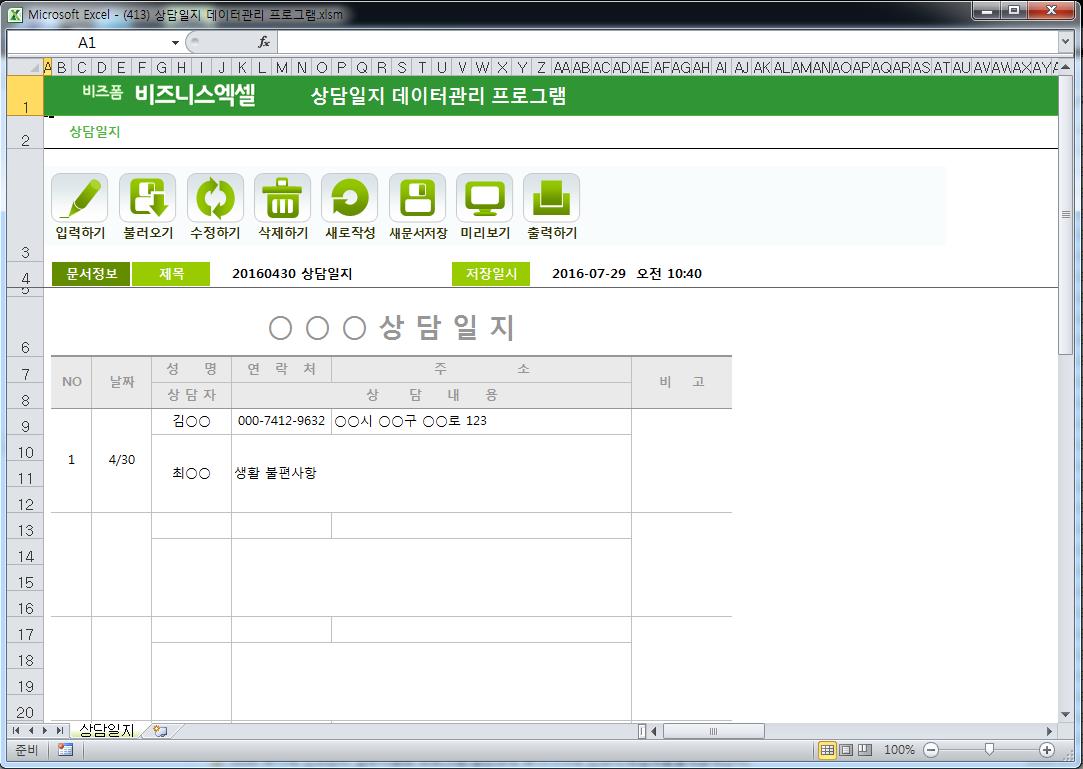Go to next sheet tab arrow

tap(46, 730)
